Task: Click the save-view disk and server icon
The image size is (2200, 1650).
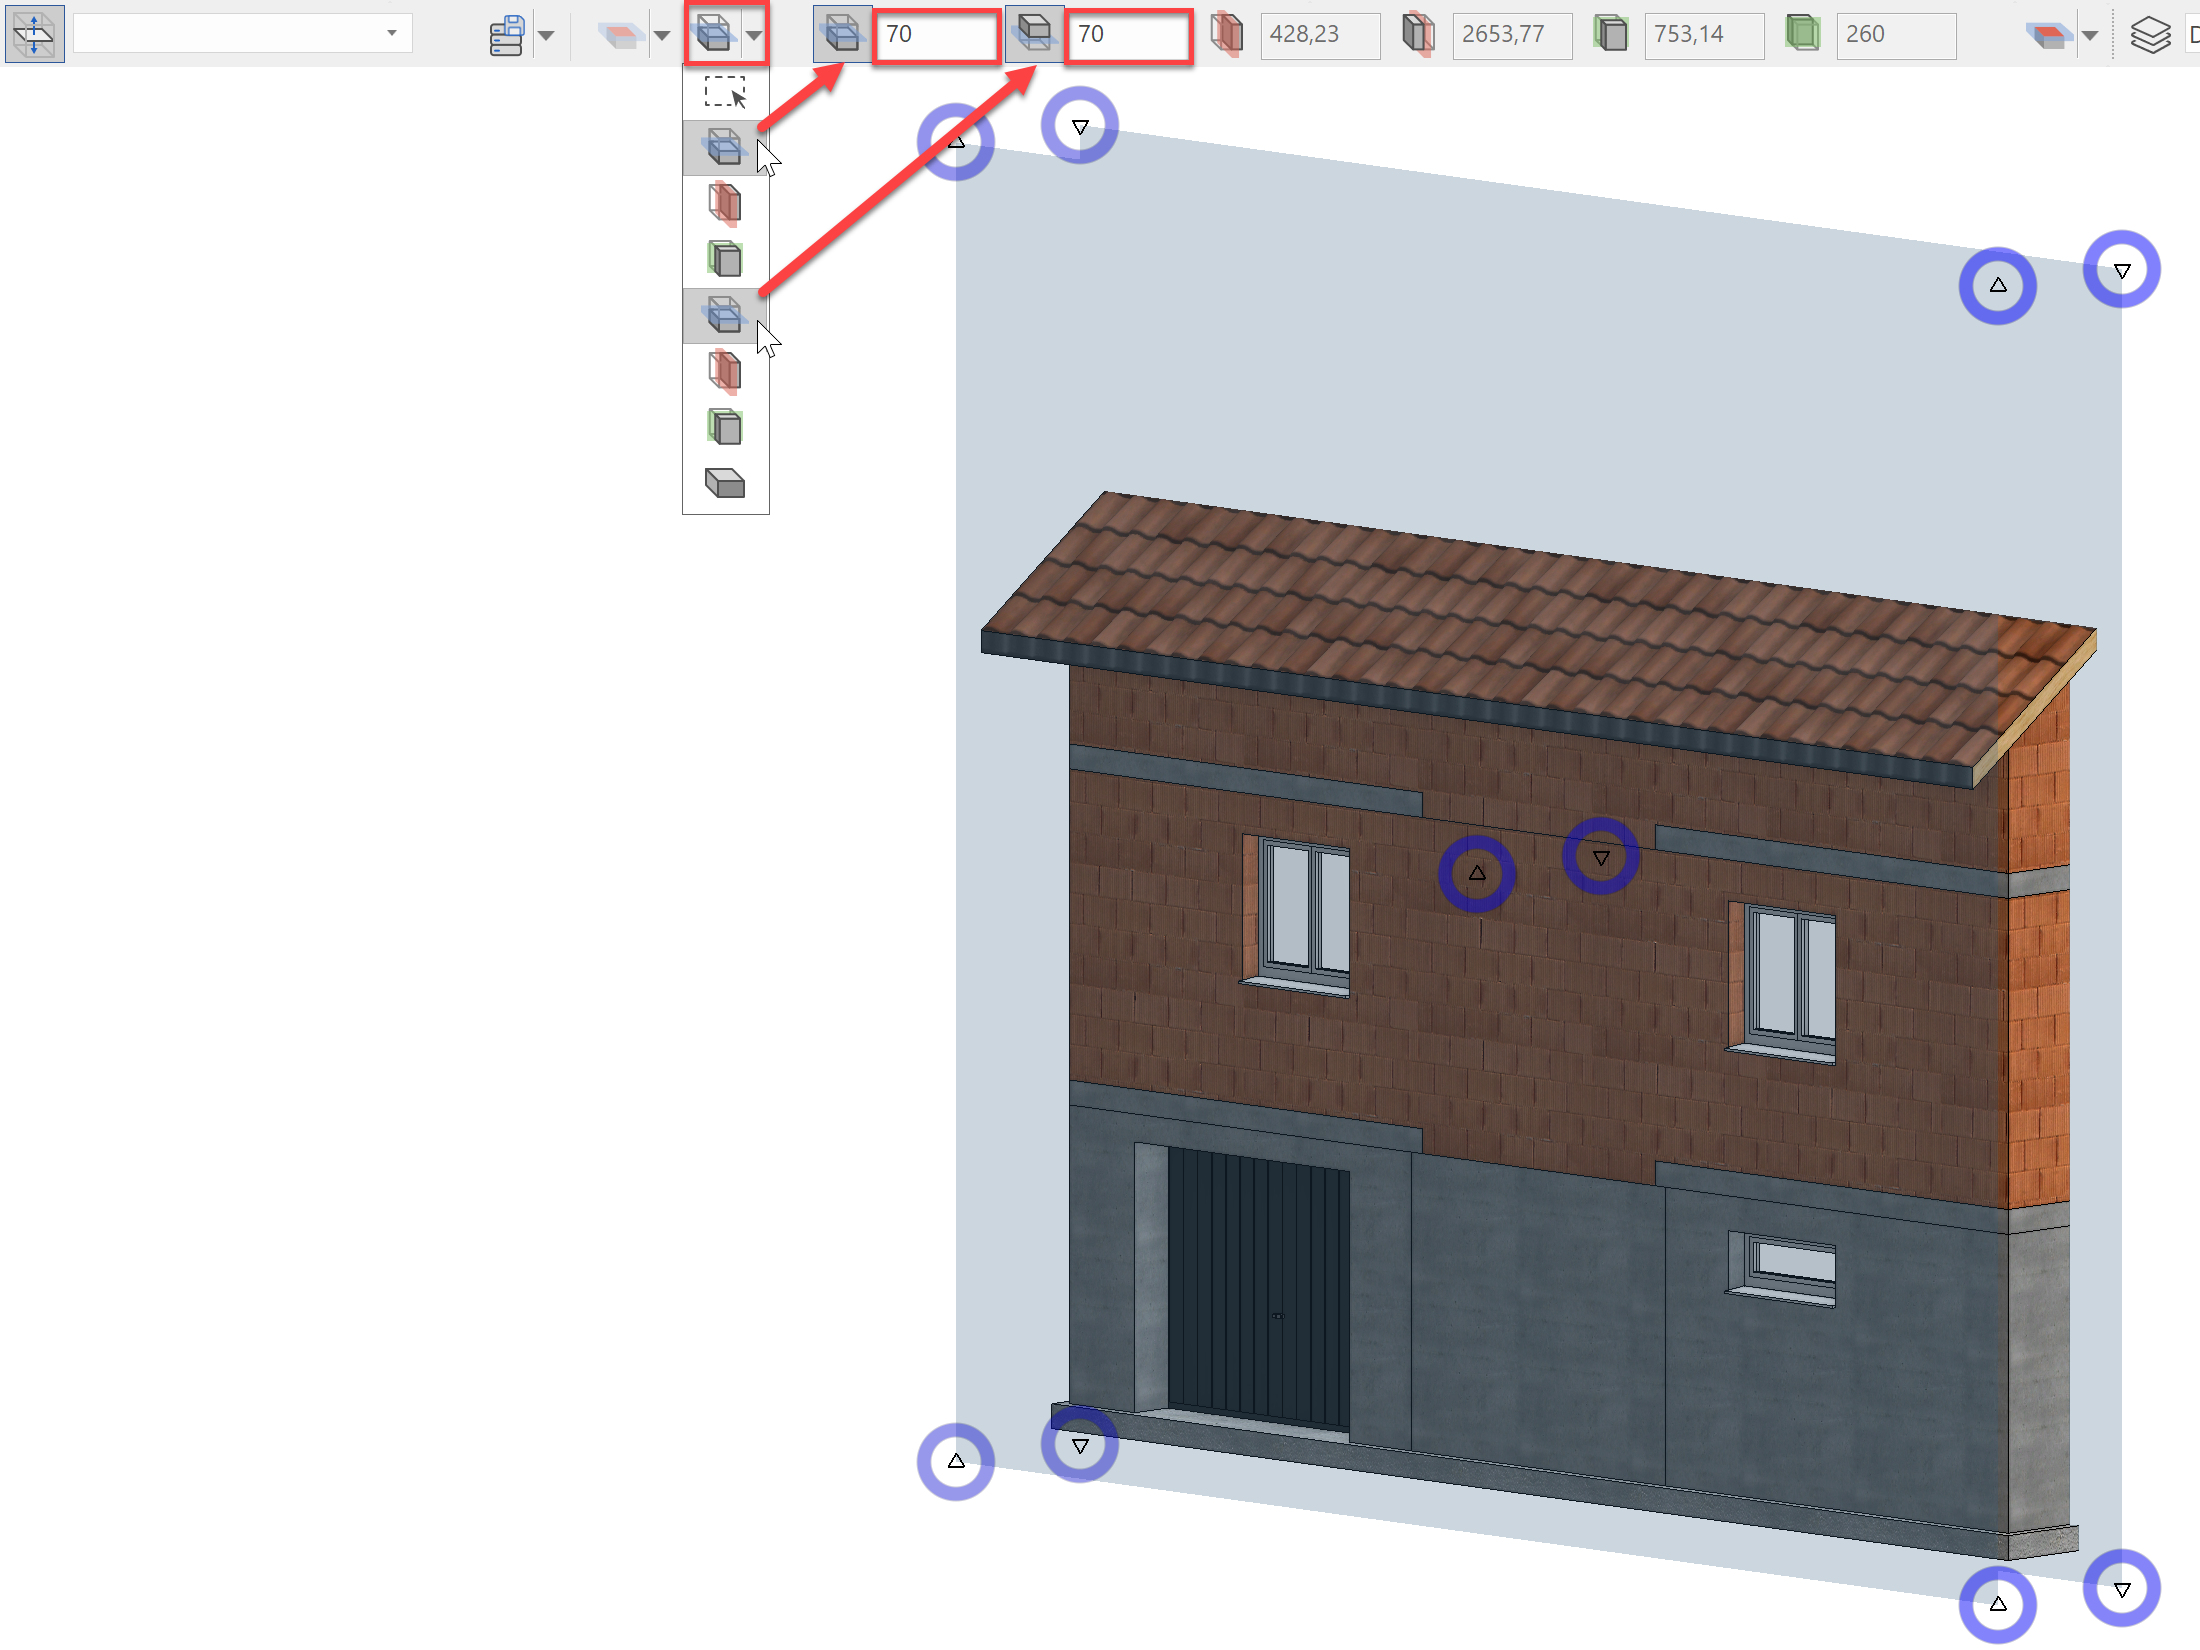Action: pyautogui.click(x=508, y=35)
